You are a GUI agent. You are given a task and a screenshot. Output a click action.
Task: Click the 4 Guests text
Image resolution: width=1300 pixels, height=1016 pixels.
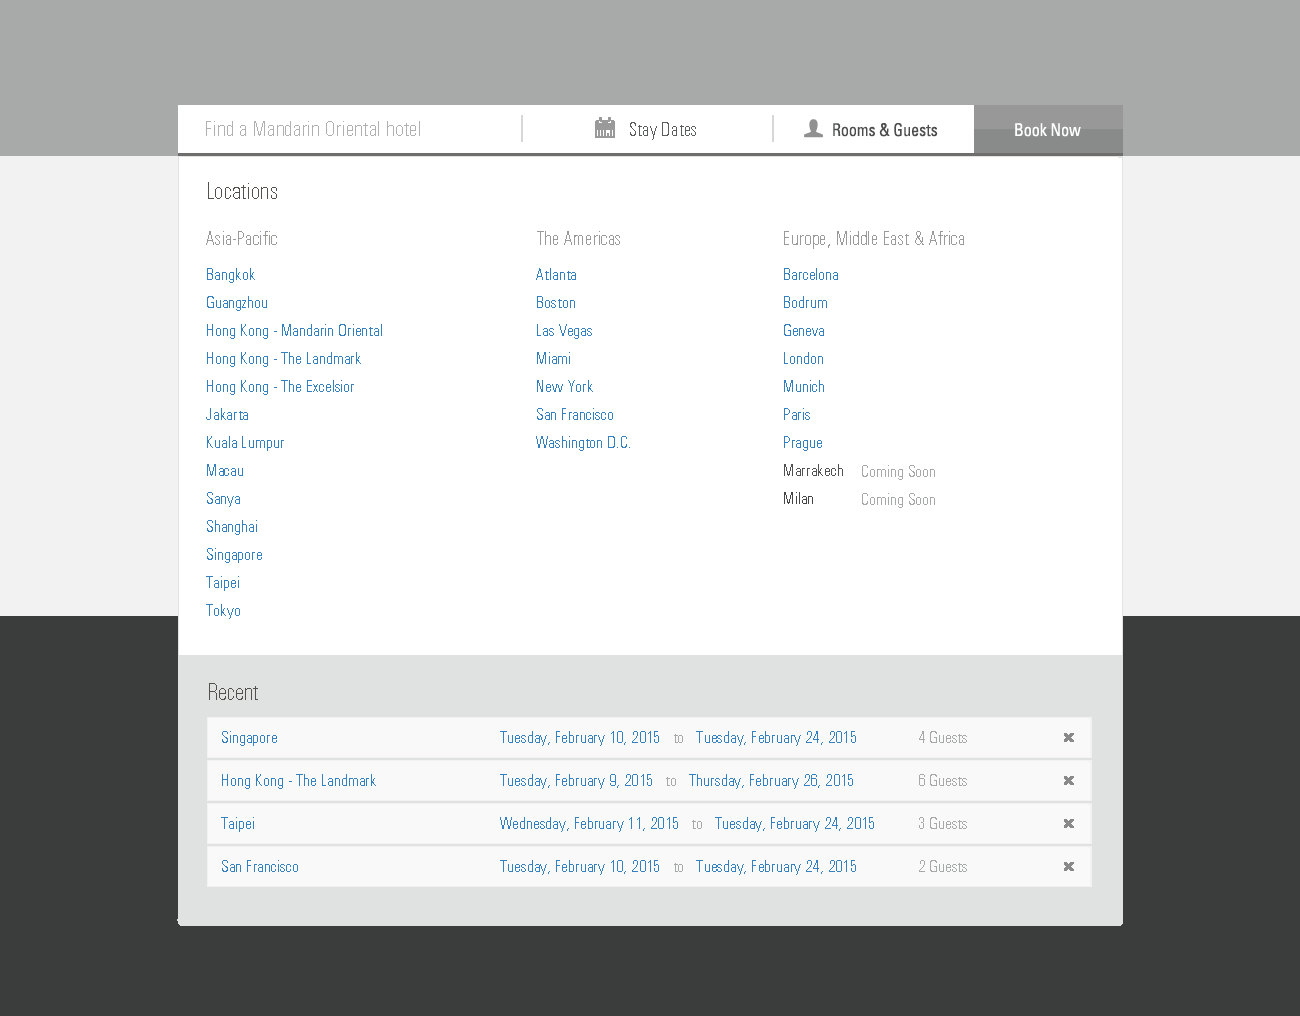[943, 738]
